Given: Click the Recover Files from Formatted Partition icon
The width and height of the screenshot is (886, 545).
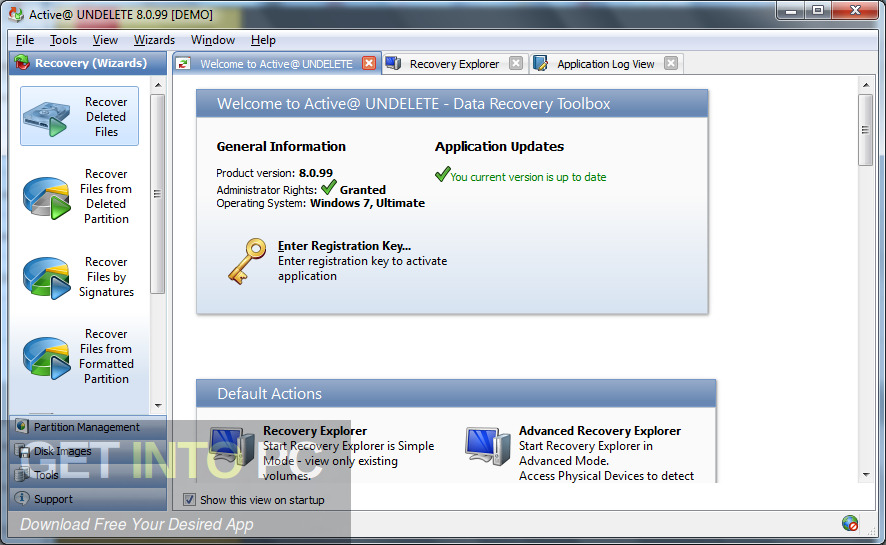Looking at the screenshot, I should (x=46, y=357).
